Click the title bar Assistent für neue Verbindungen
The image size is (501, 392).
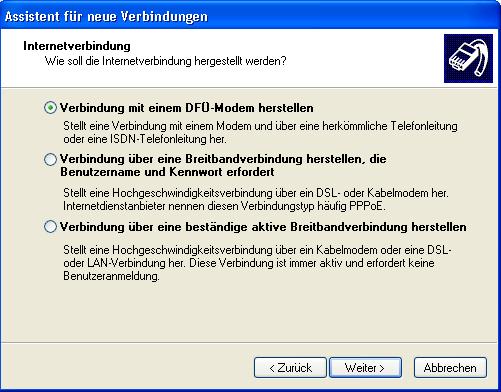tap(106, 16)
